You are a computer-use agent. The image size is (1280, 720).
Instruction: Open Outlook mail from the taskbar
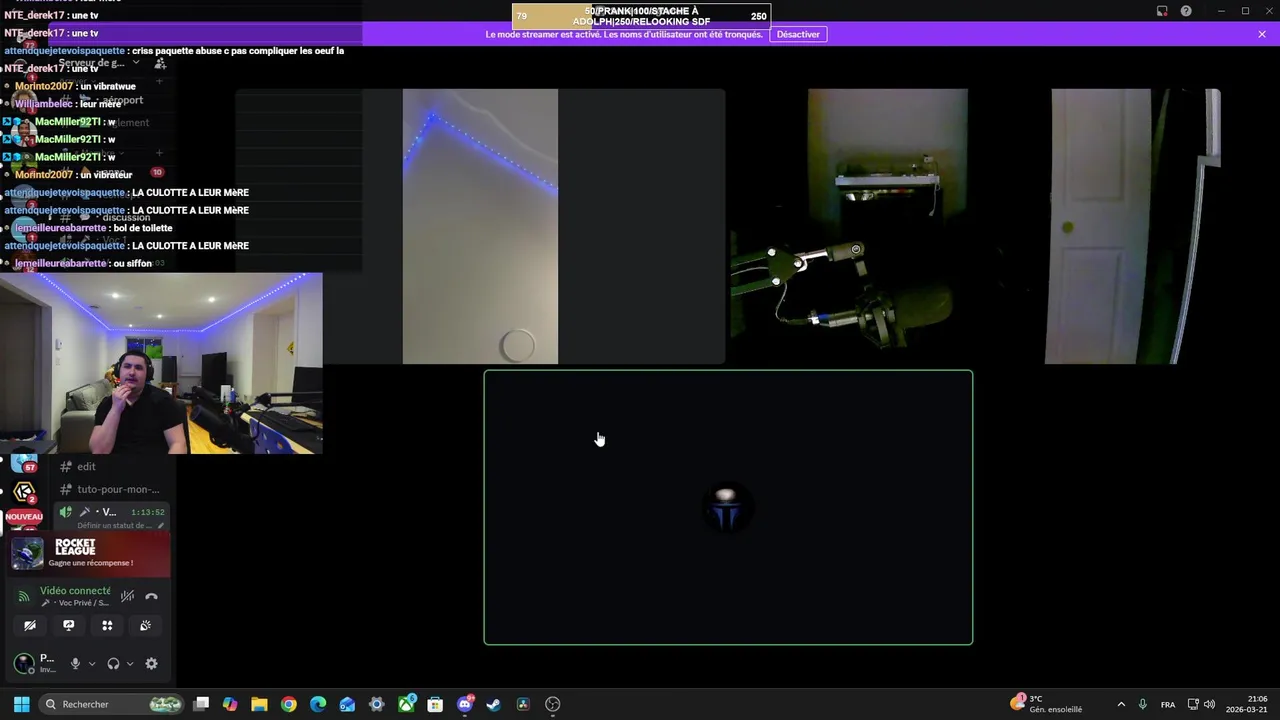[347, 704]
